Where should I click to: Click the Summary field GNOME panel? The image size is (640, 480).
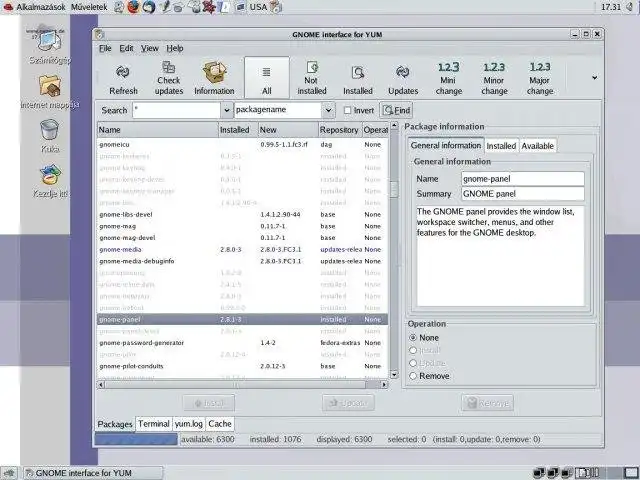[522, 194]
